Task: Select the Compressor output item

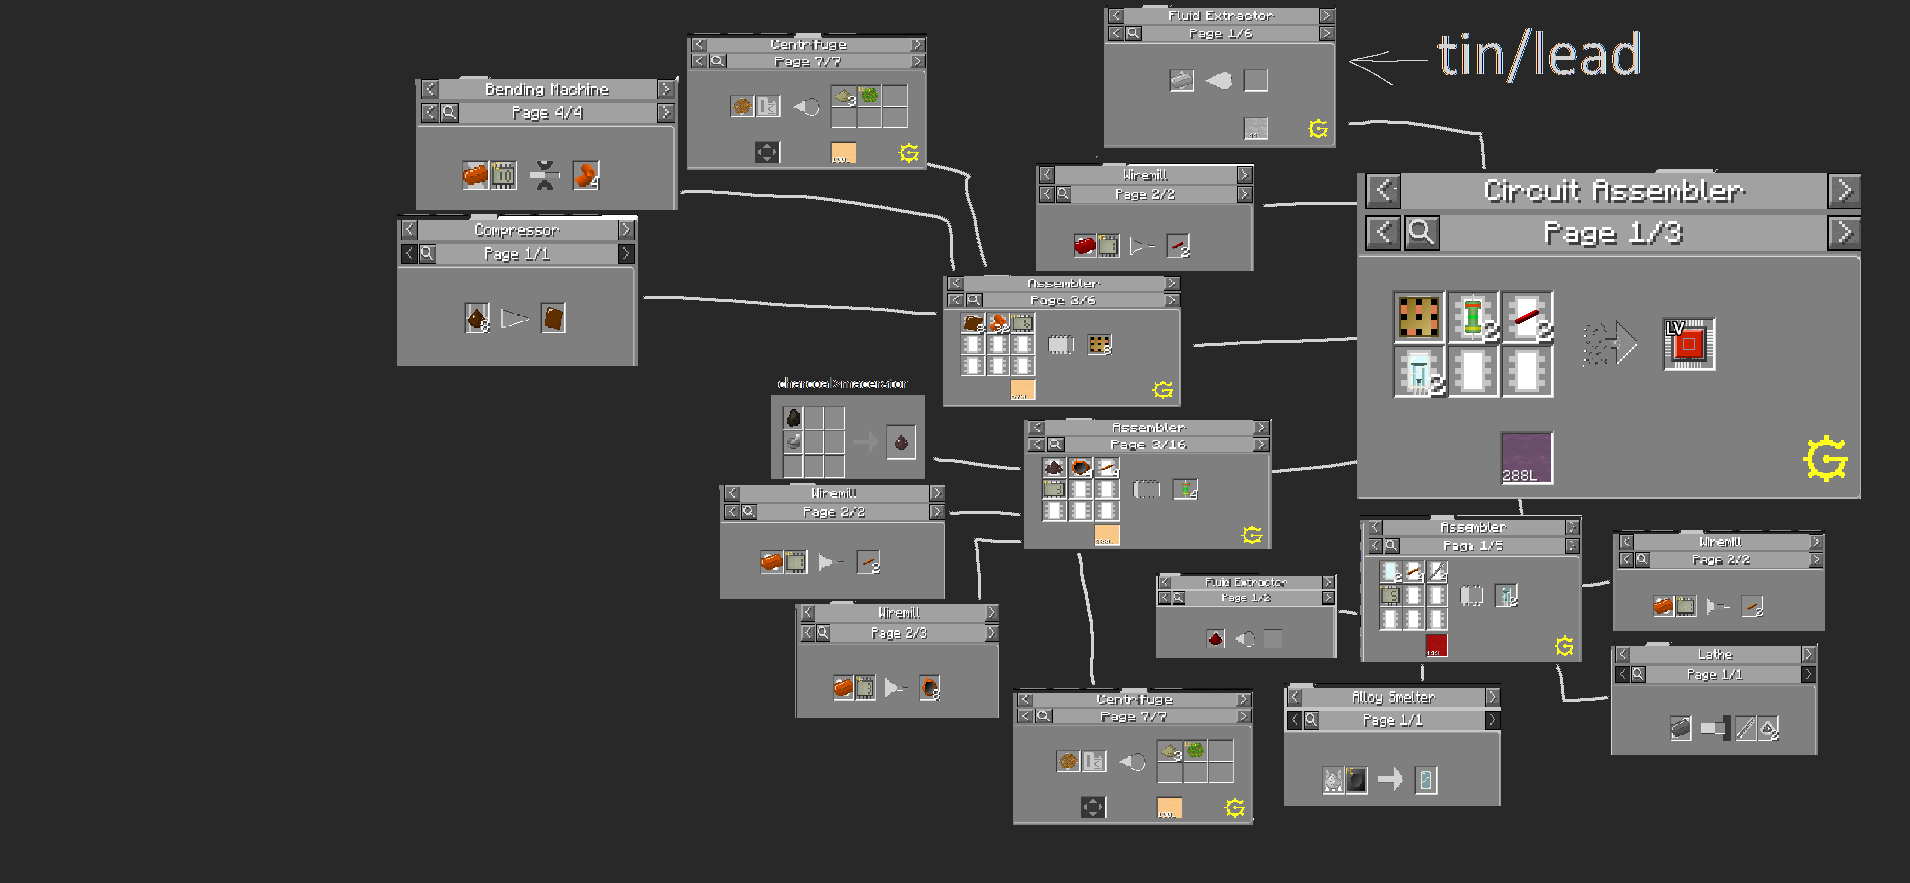Action: tap(553, 318)
